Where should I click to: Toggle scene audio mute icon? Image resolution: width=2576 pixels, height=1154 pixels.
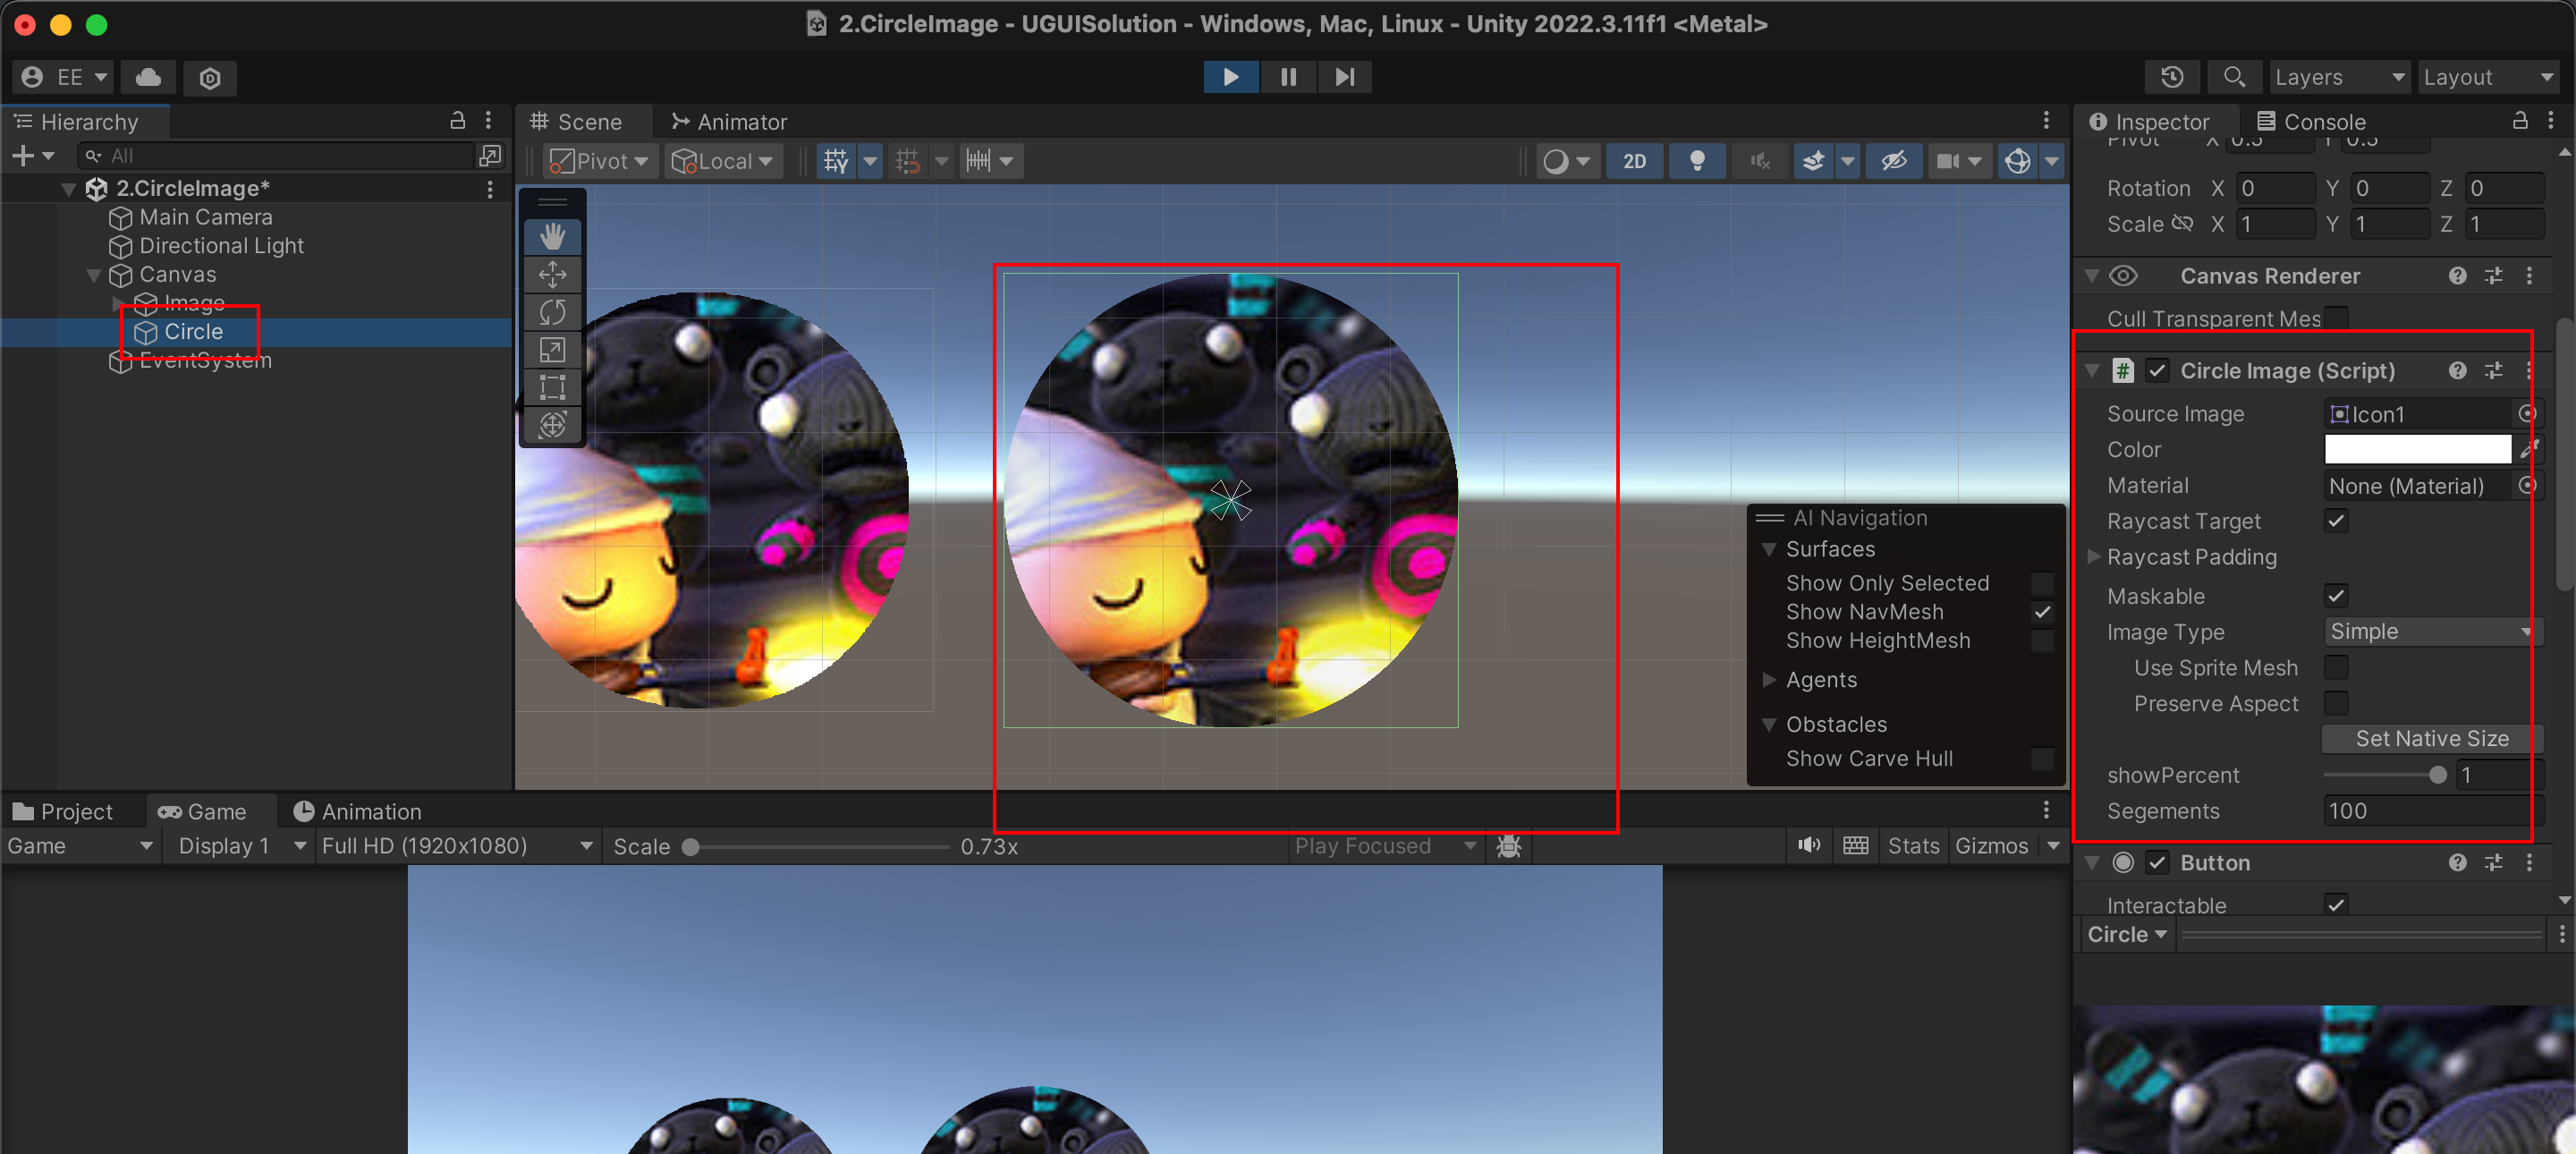pos(1760,161)
